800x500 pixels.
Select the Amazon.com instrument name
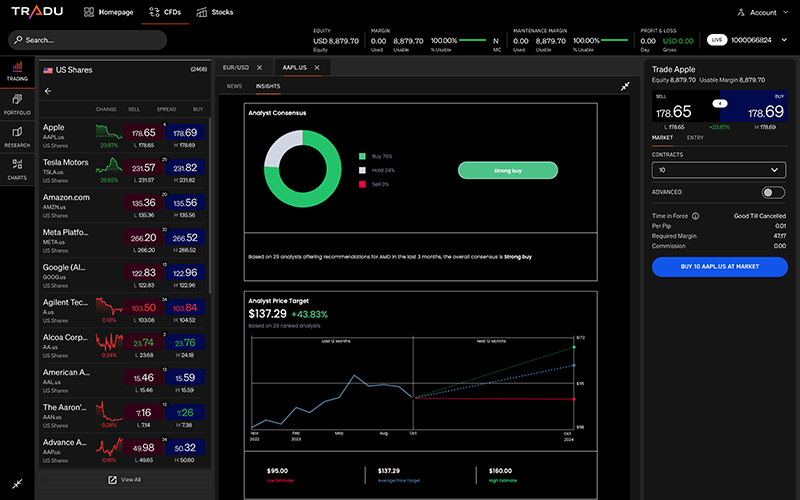66,197
